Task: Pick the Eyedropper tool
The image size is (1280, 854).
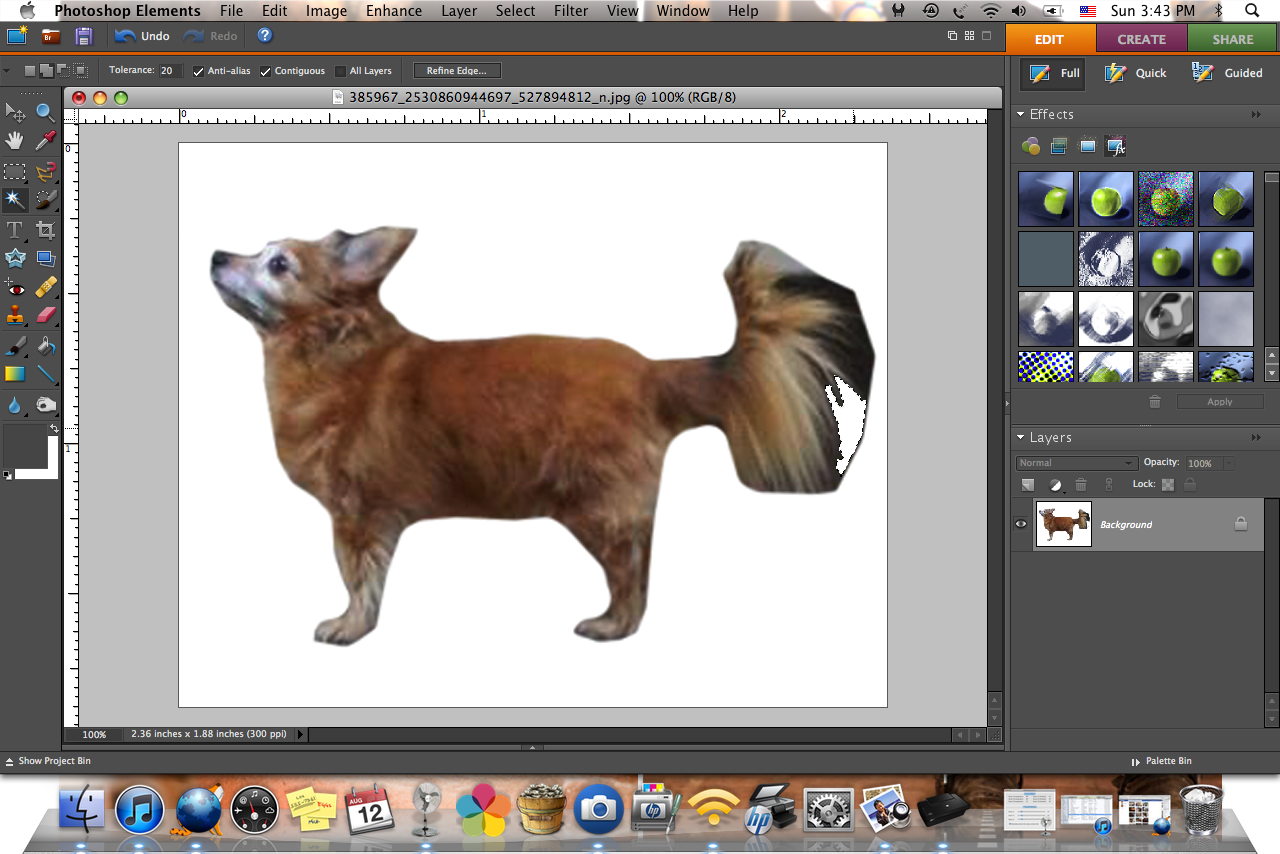Action: tap(45, 141)
